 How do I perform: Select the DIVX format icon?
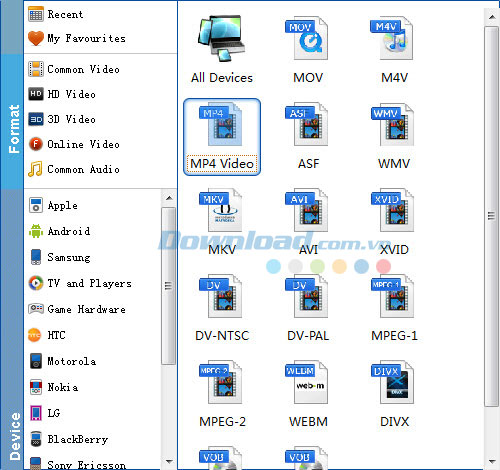(392, 382)
